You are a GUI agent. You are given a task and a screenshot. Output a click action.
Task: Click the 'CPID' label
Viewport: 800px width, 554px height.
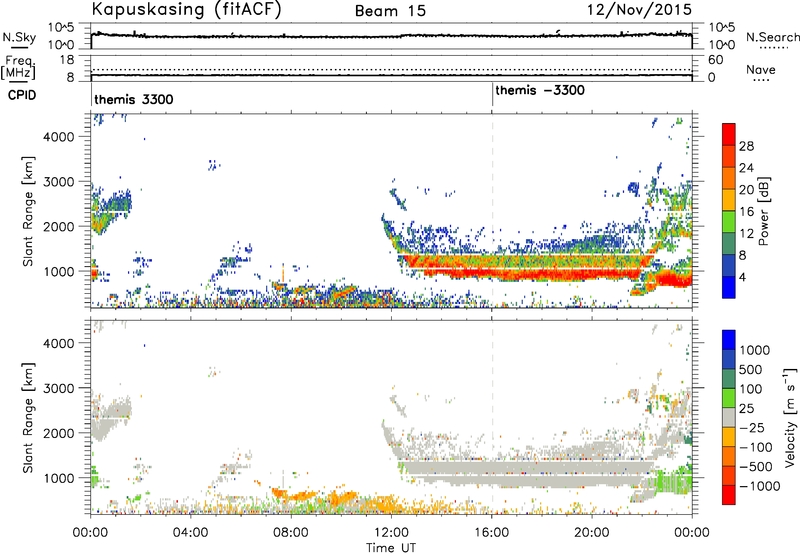point(22,95)
